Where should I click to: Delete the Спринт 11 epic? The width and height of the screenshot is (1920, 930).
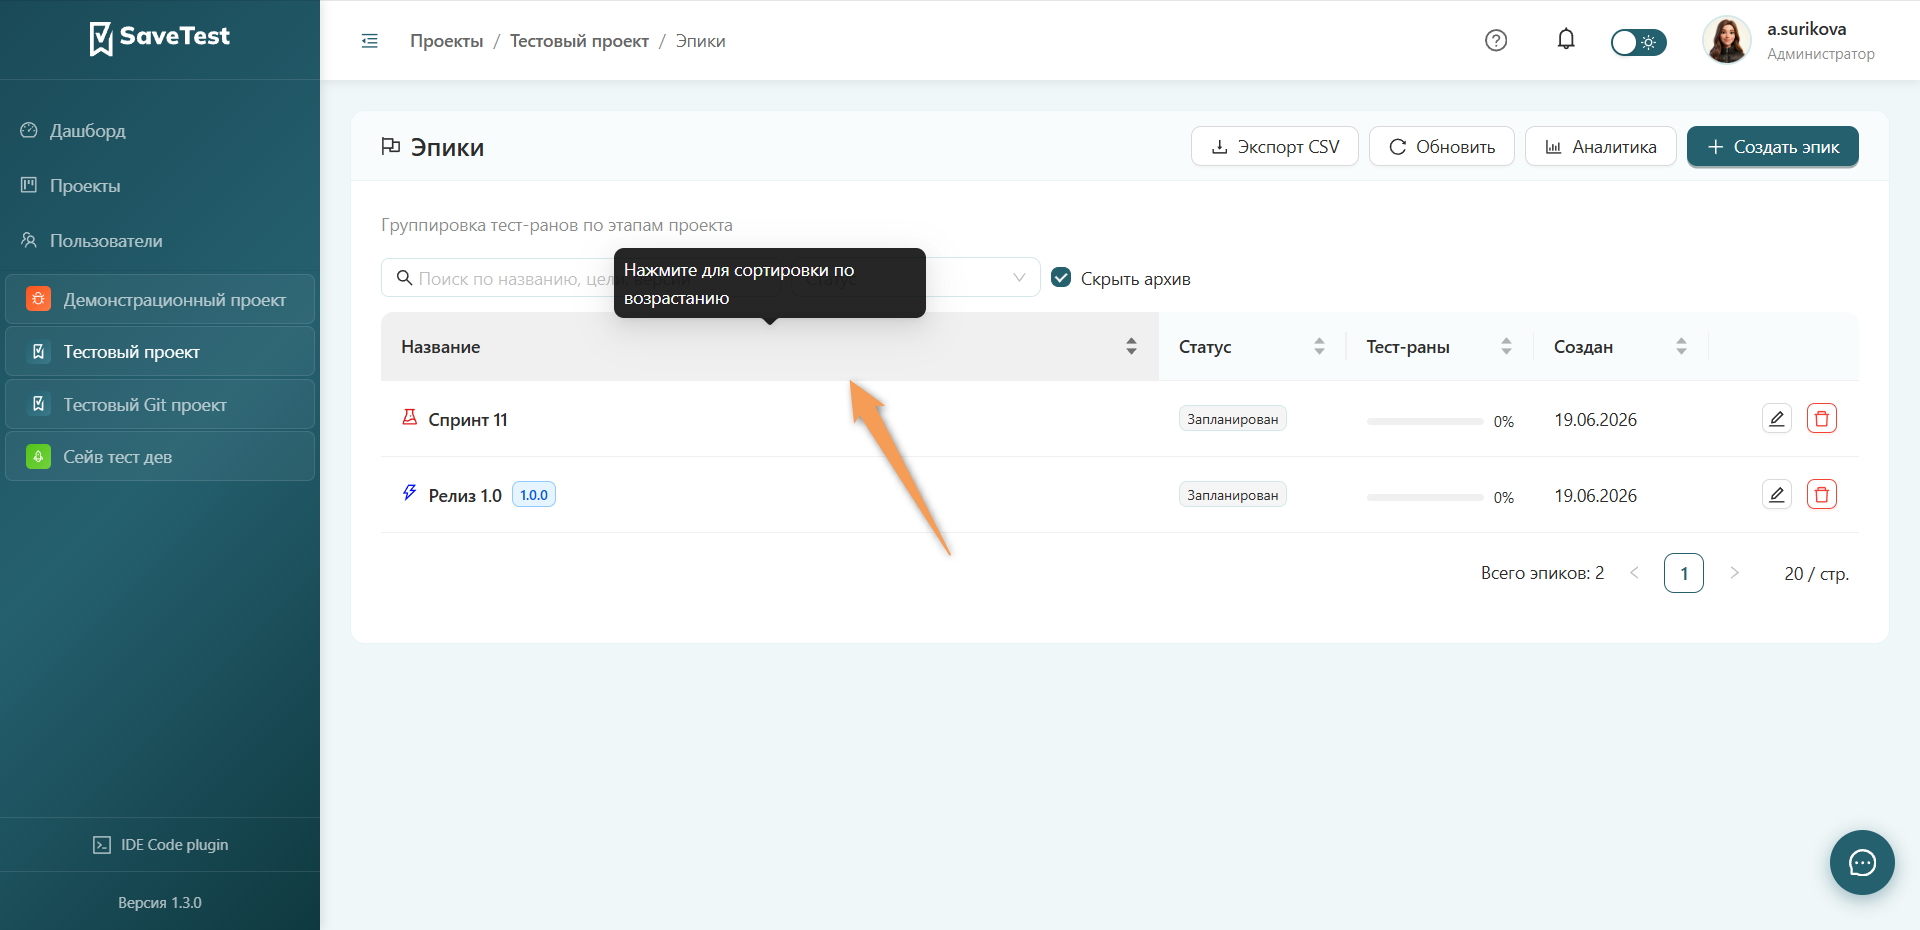[1822, 418]
